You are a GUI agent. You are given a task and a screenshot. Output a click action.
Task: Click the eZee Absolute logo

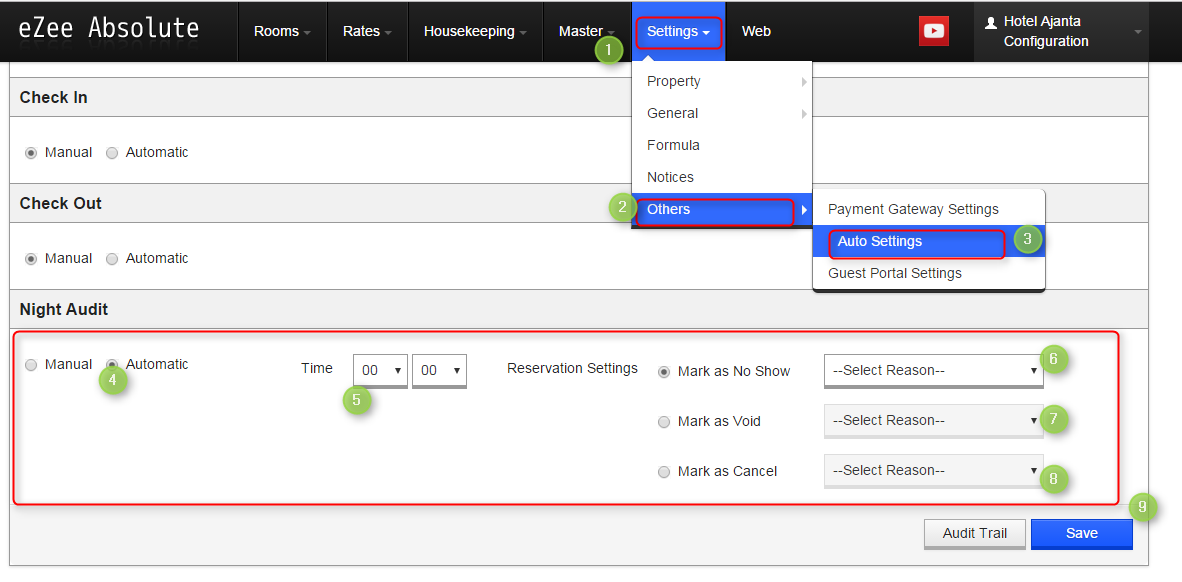coord(109,29)
